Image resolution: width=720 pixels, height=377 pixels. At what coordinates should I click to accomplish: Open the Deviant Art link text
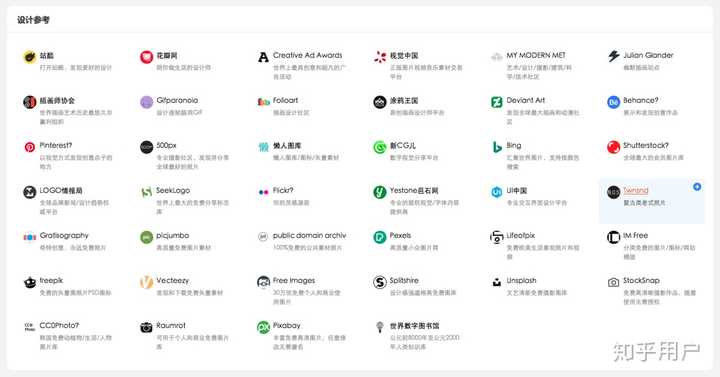point(525,100)
